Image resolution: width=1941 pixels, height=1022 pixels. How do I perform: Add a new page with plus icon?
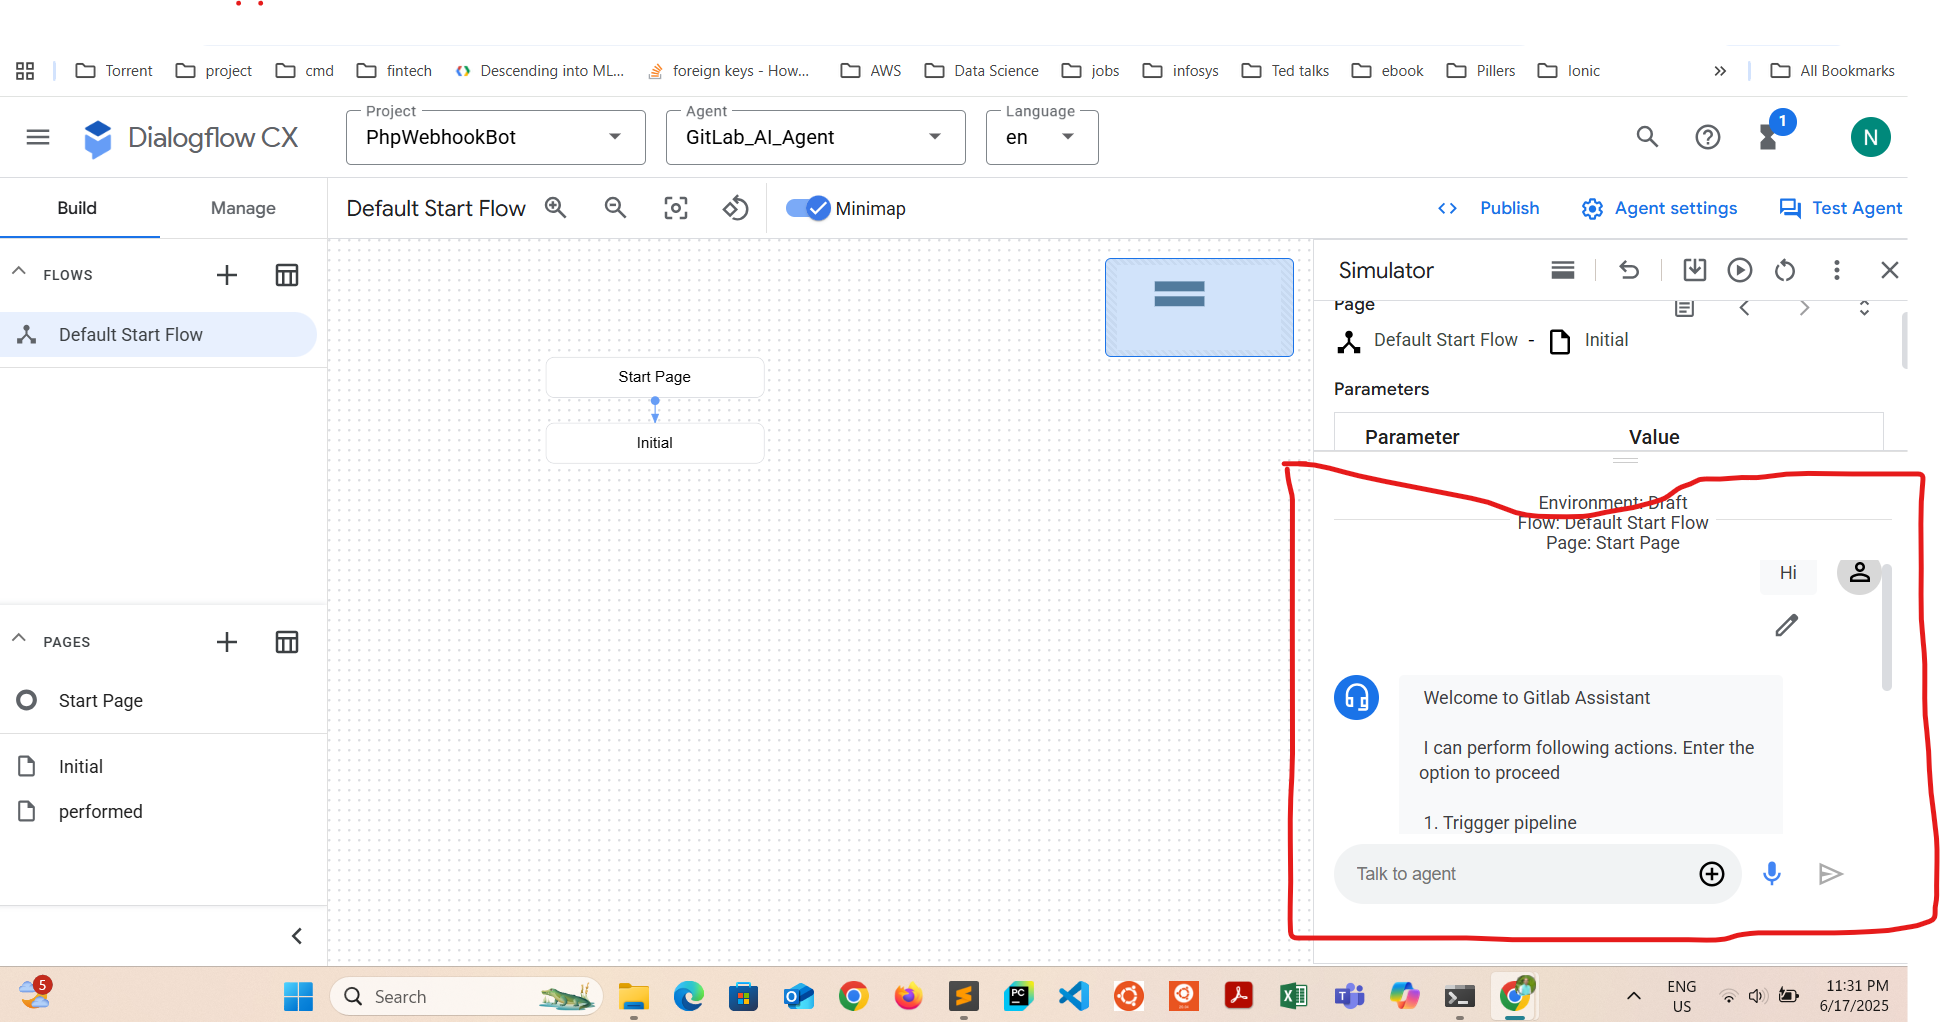[x=227, y=642]
